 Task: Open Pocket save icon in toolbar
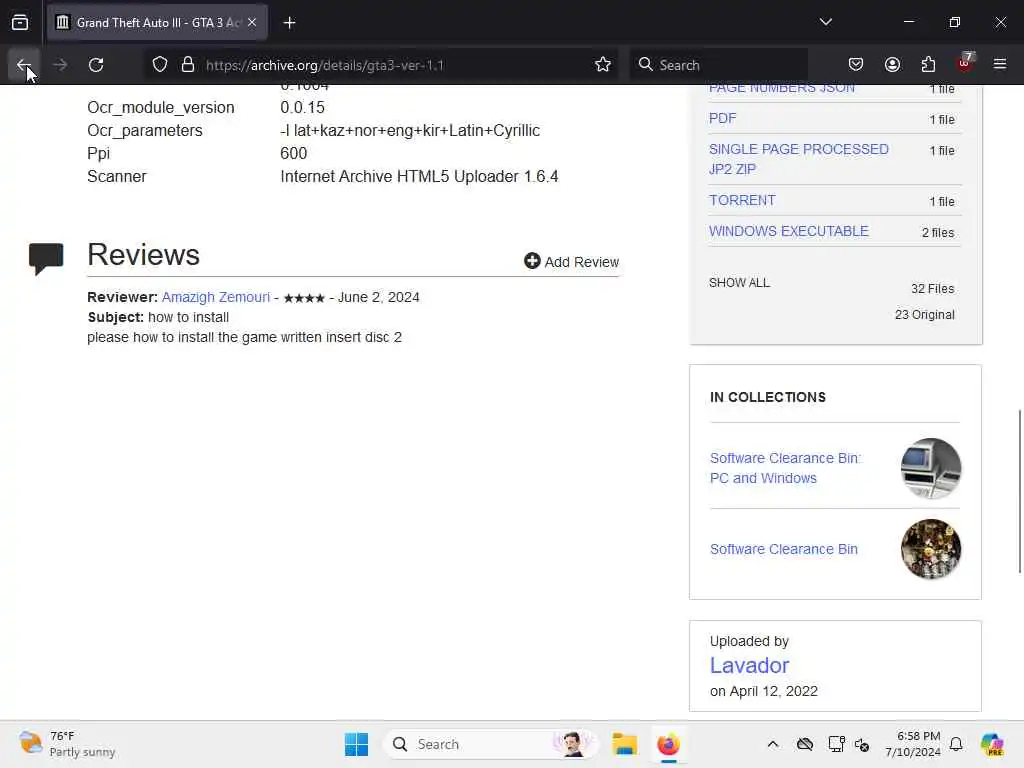[856, 64]
